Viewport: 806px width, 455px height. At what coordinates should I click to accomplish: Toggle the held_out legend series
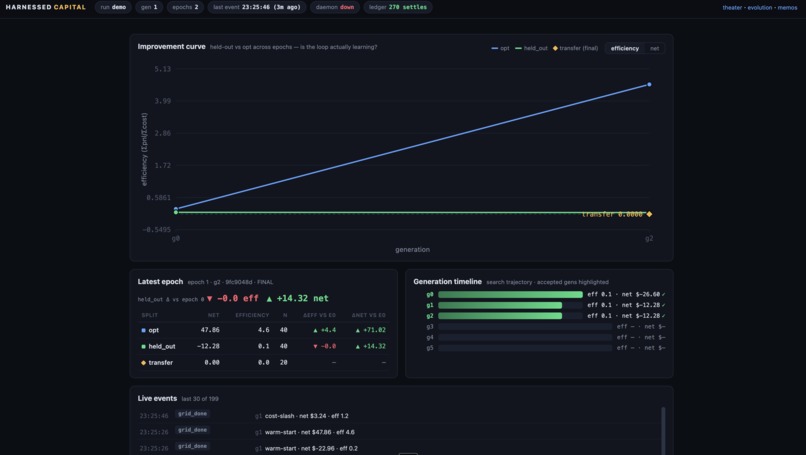point(531,48)
